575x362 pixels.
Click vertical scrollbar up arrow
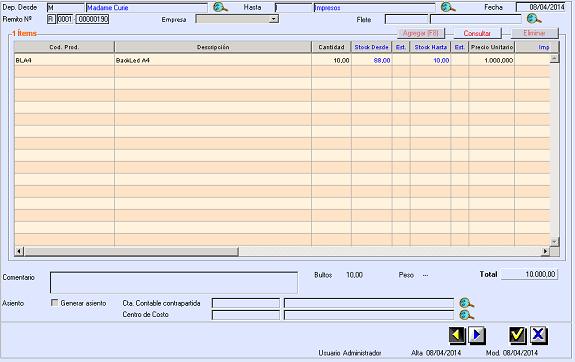[554, 58]
